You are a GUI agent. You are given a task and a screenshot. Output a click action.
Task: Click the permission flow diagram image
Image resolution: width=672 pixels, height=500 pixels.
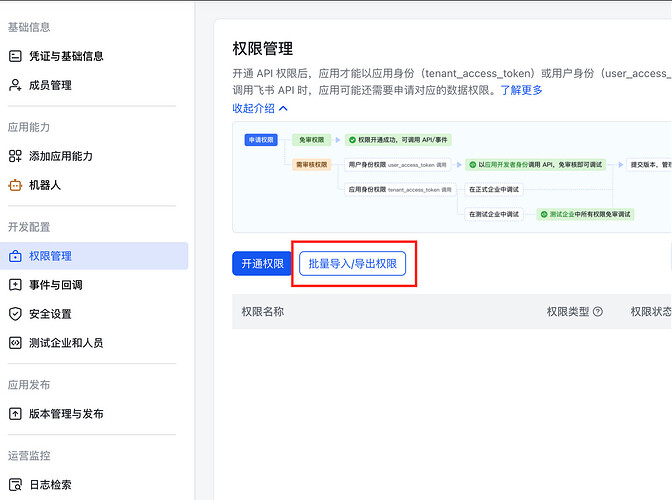(x=452, y=177)
